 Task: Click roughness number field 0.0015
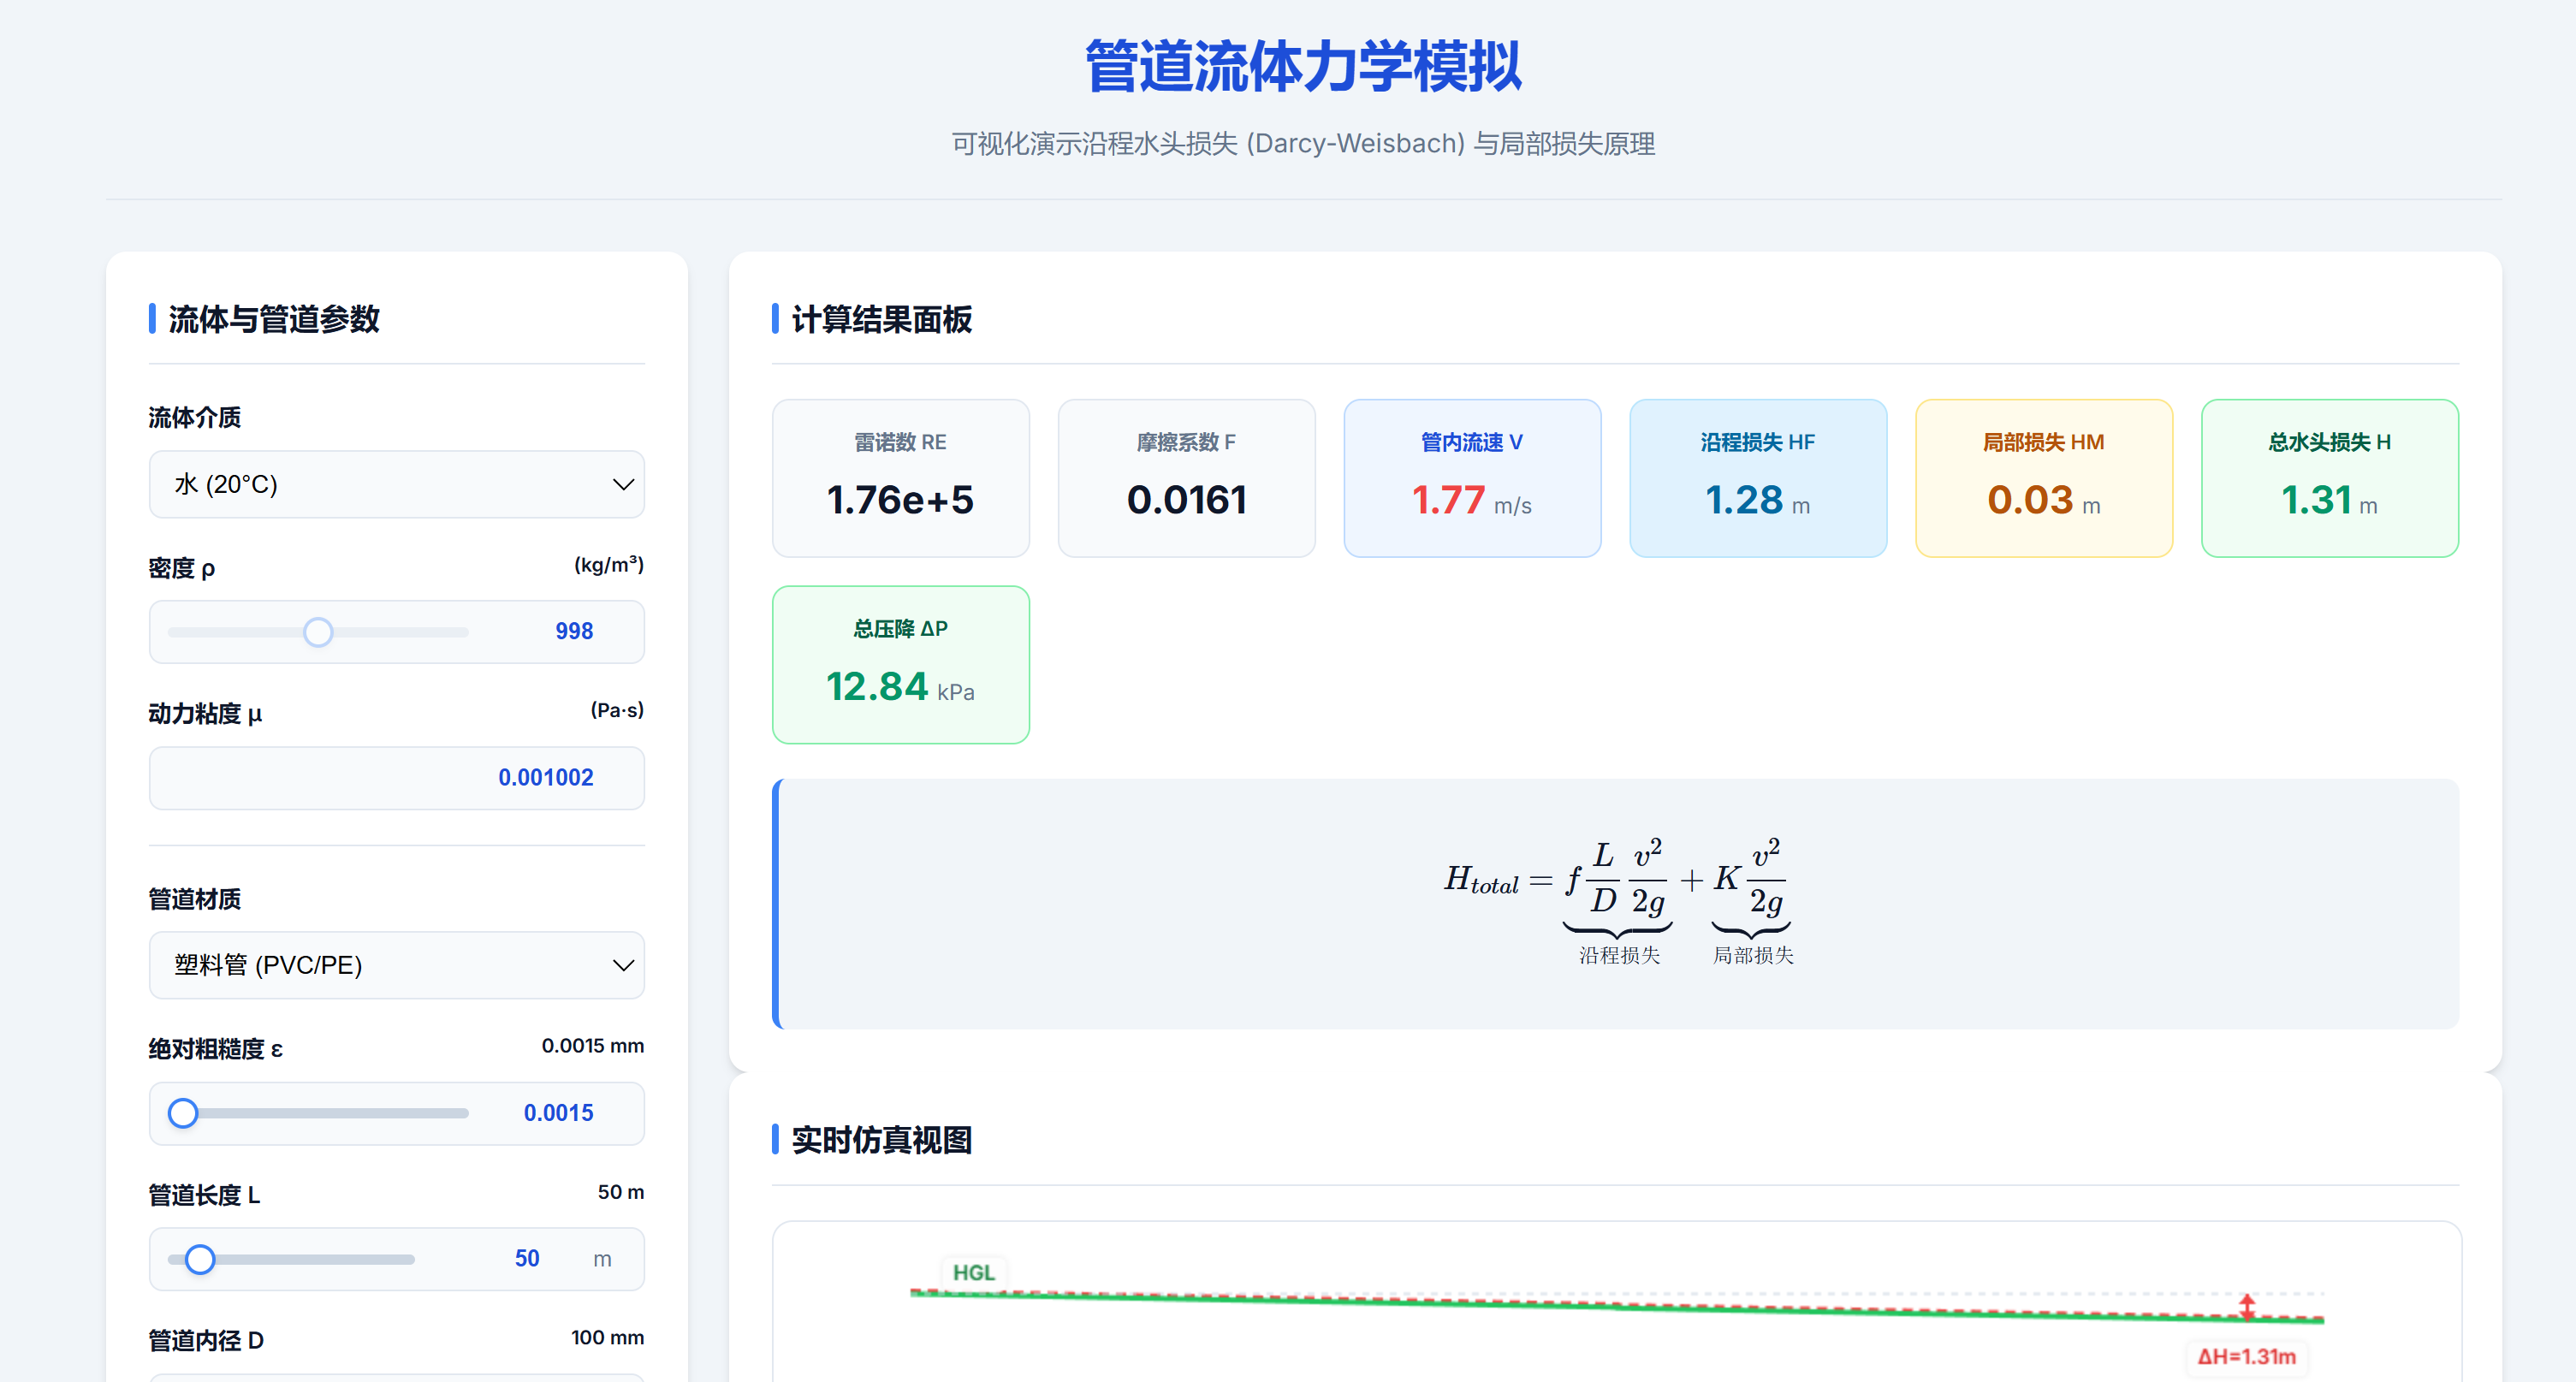click(x=557, y=1113)
